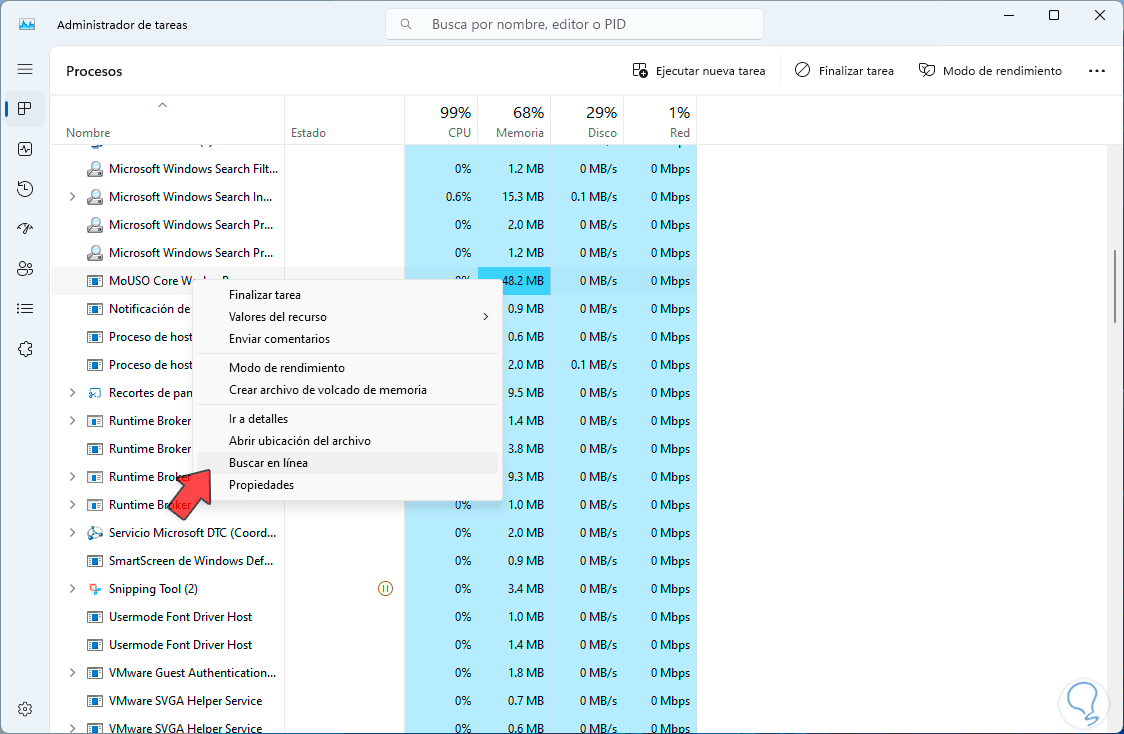Expand the Runtime Broker row with 9.3 MB
This screenshot has width=1124, height=734.
pyautogui.click(x=72, y=477)
